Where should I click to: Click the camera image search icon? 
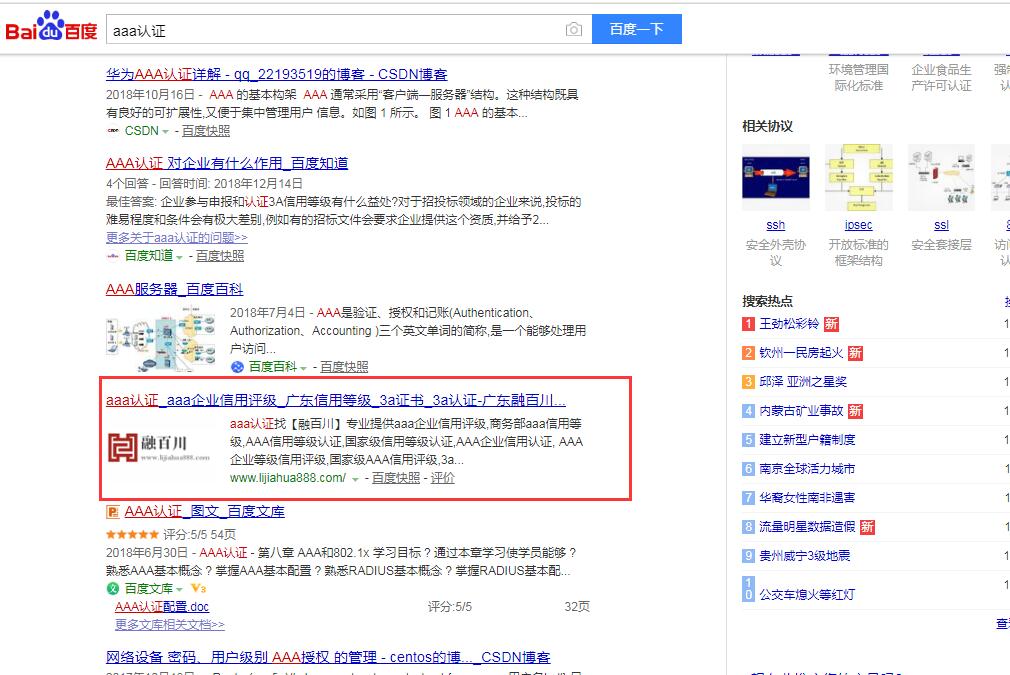click(x=573, y=30)
